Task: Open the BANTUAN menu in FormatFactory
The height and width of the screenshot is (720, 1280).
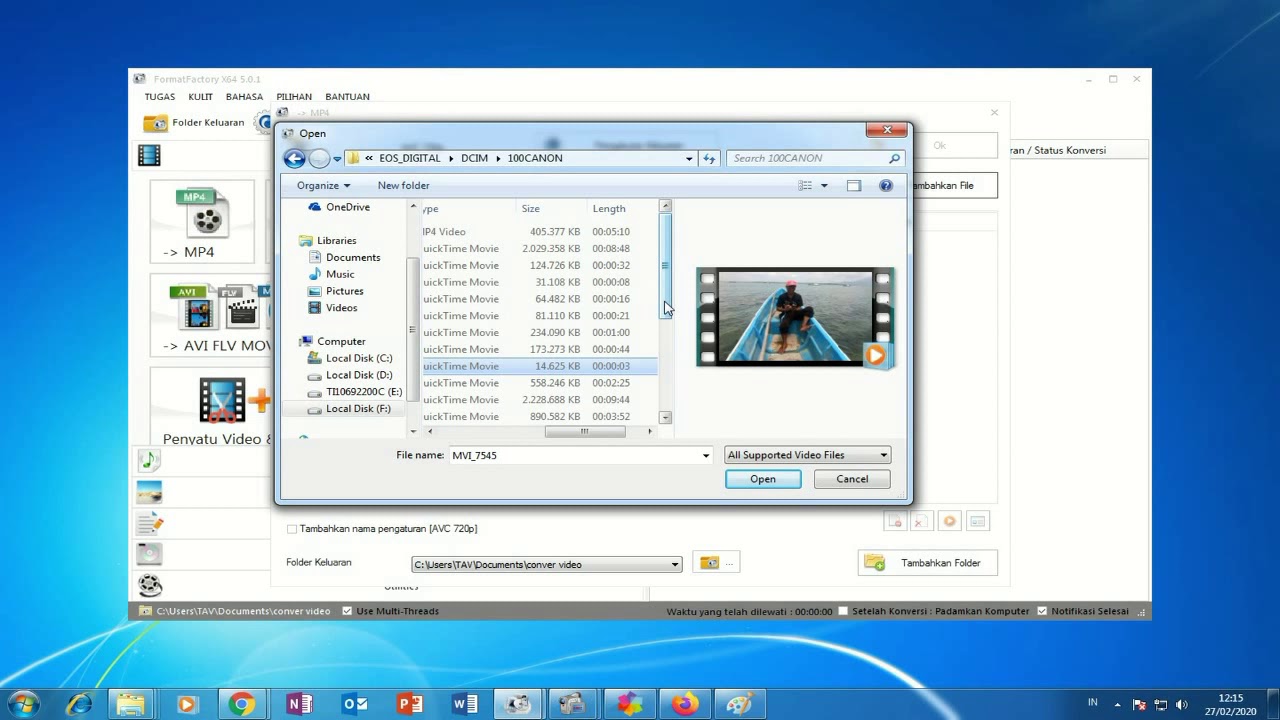Action: click(347, 97)
